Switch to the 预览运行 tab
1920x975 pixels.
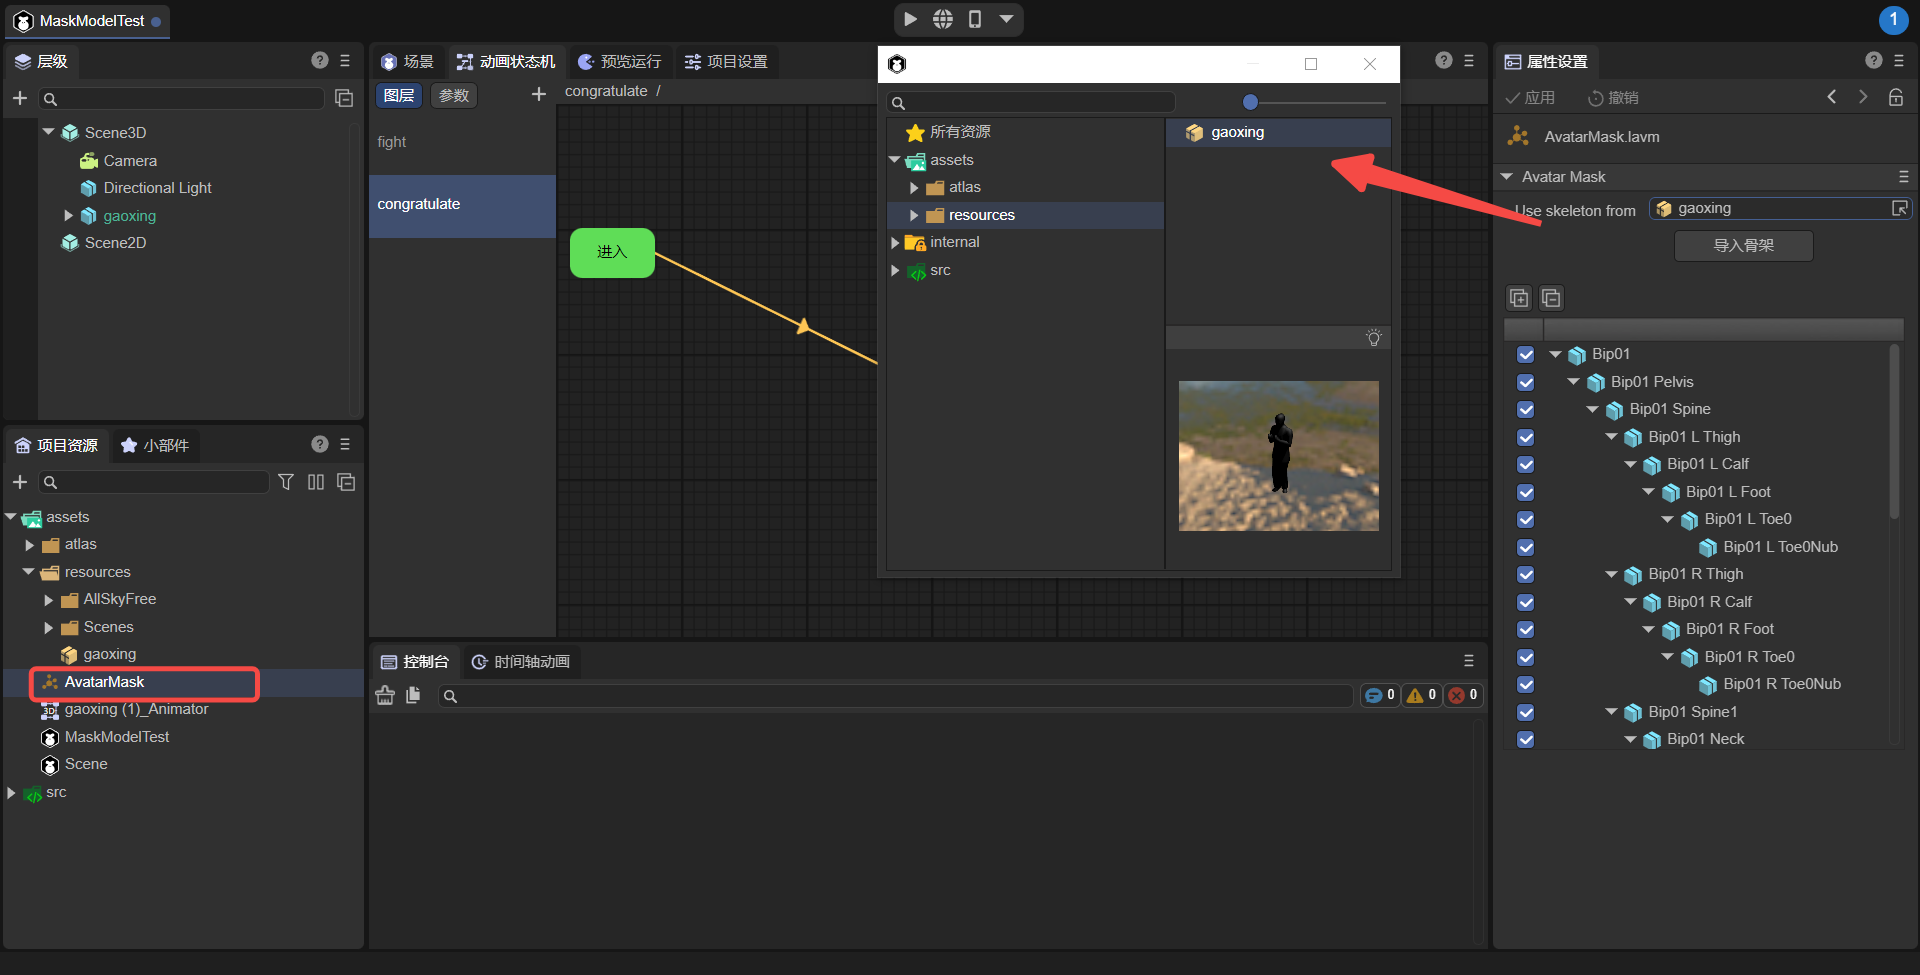pos(620,62)
